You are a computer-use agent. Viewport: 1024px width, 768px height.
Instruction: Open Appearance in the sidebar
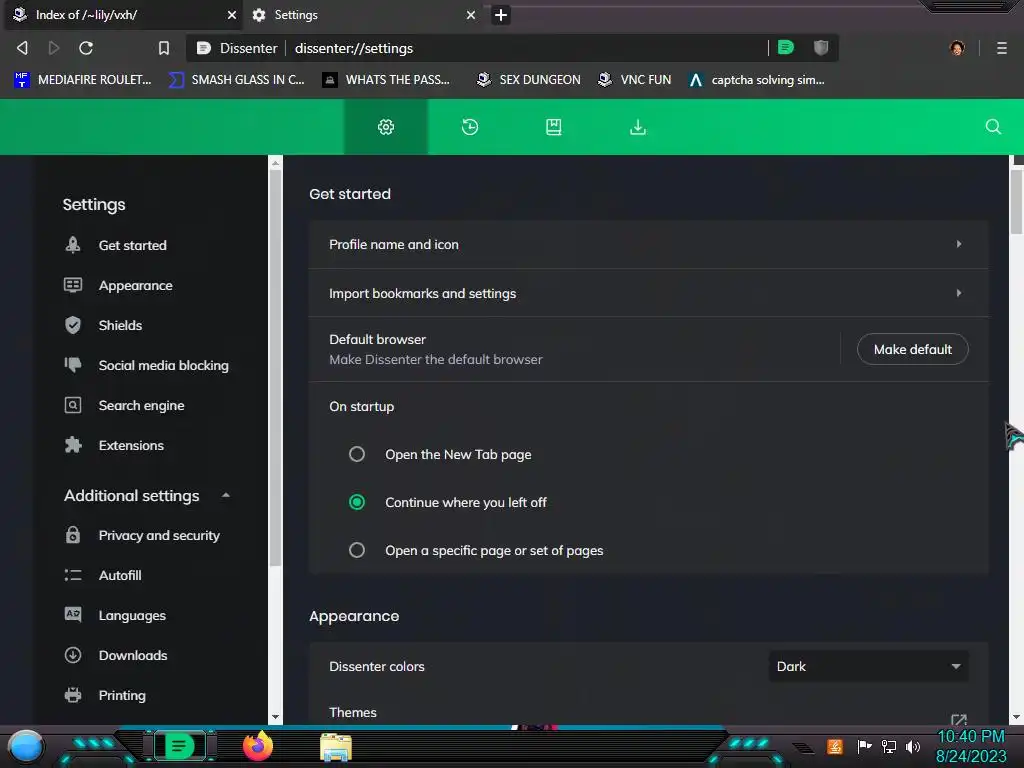136,285
